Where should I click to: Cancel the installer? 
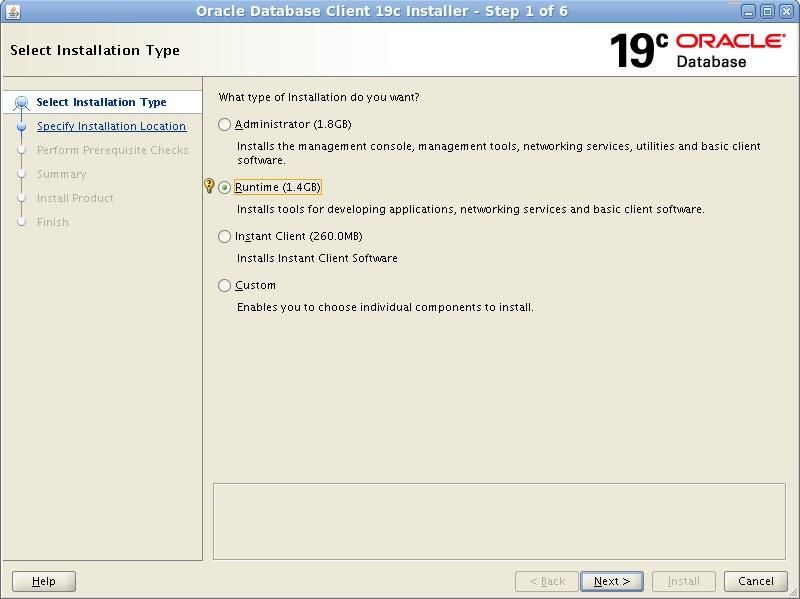(756, 581)
